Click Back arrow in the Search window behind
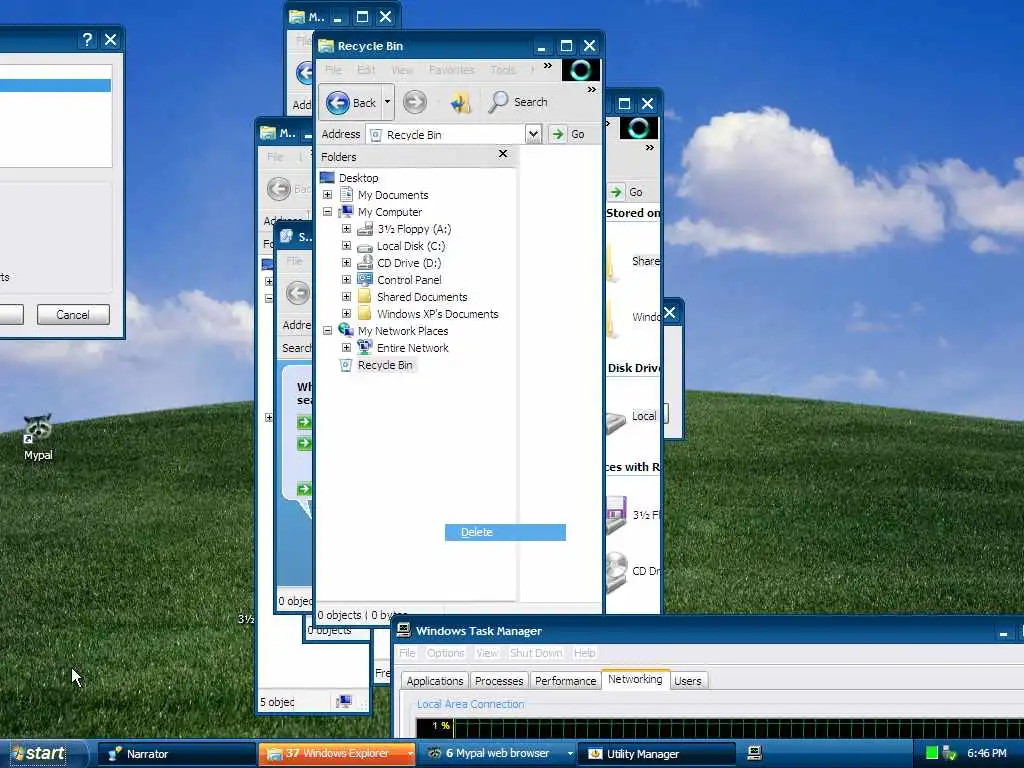 298,293
